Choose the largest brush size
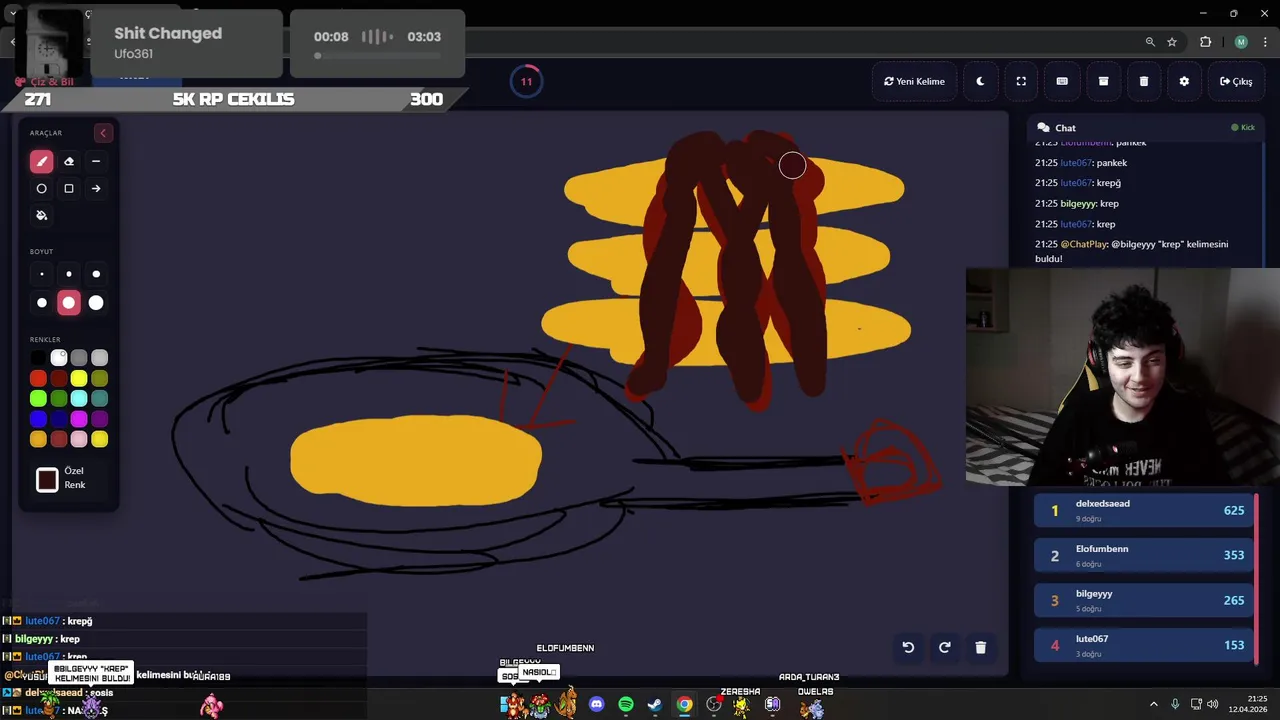This screenshot has width=1280, height=720. click(x=96, y=302)
